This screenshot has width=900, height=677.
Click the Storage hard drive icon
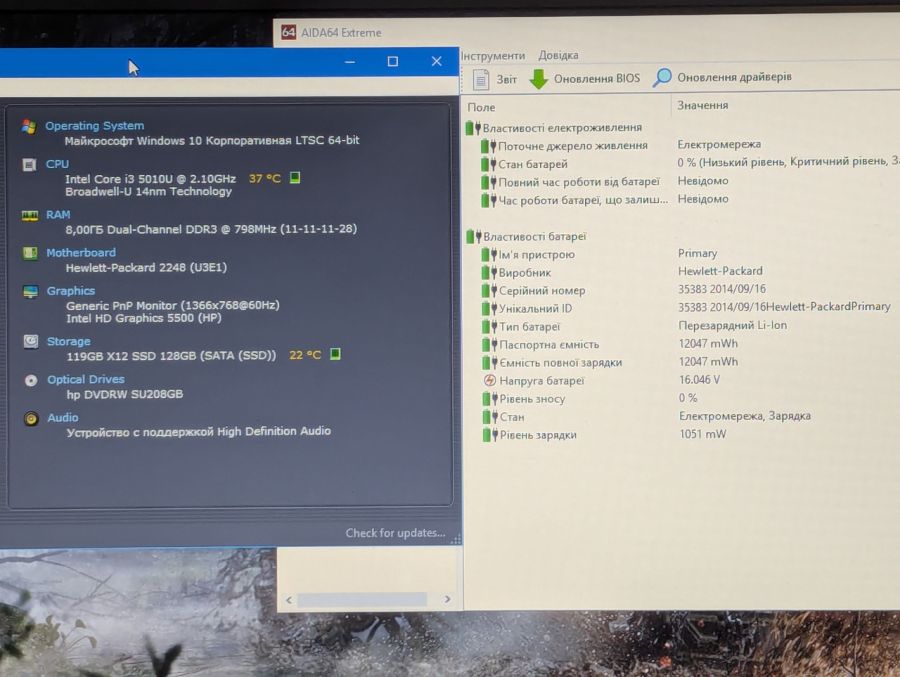[31, 342]
